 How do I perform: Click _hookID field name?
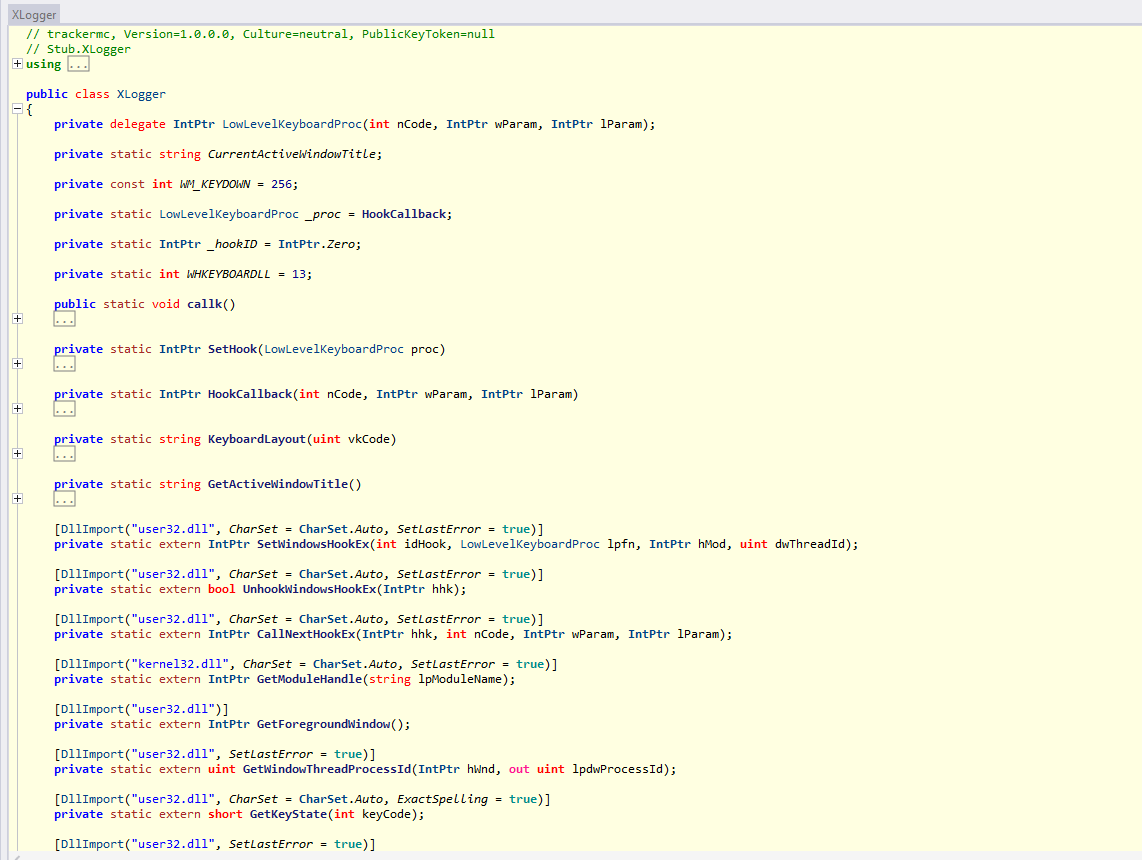click(232, 244)
